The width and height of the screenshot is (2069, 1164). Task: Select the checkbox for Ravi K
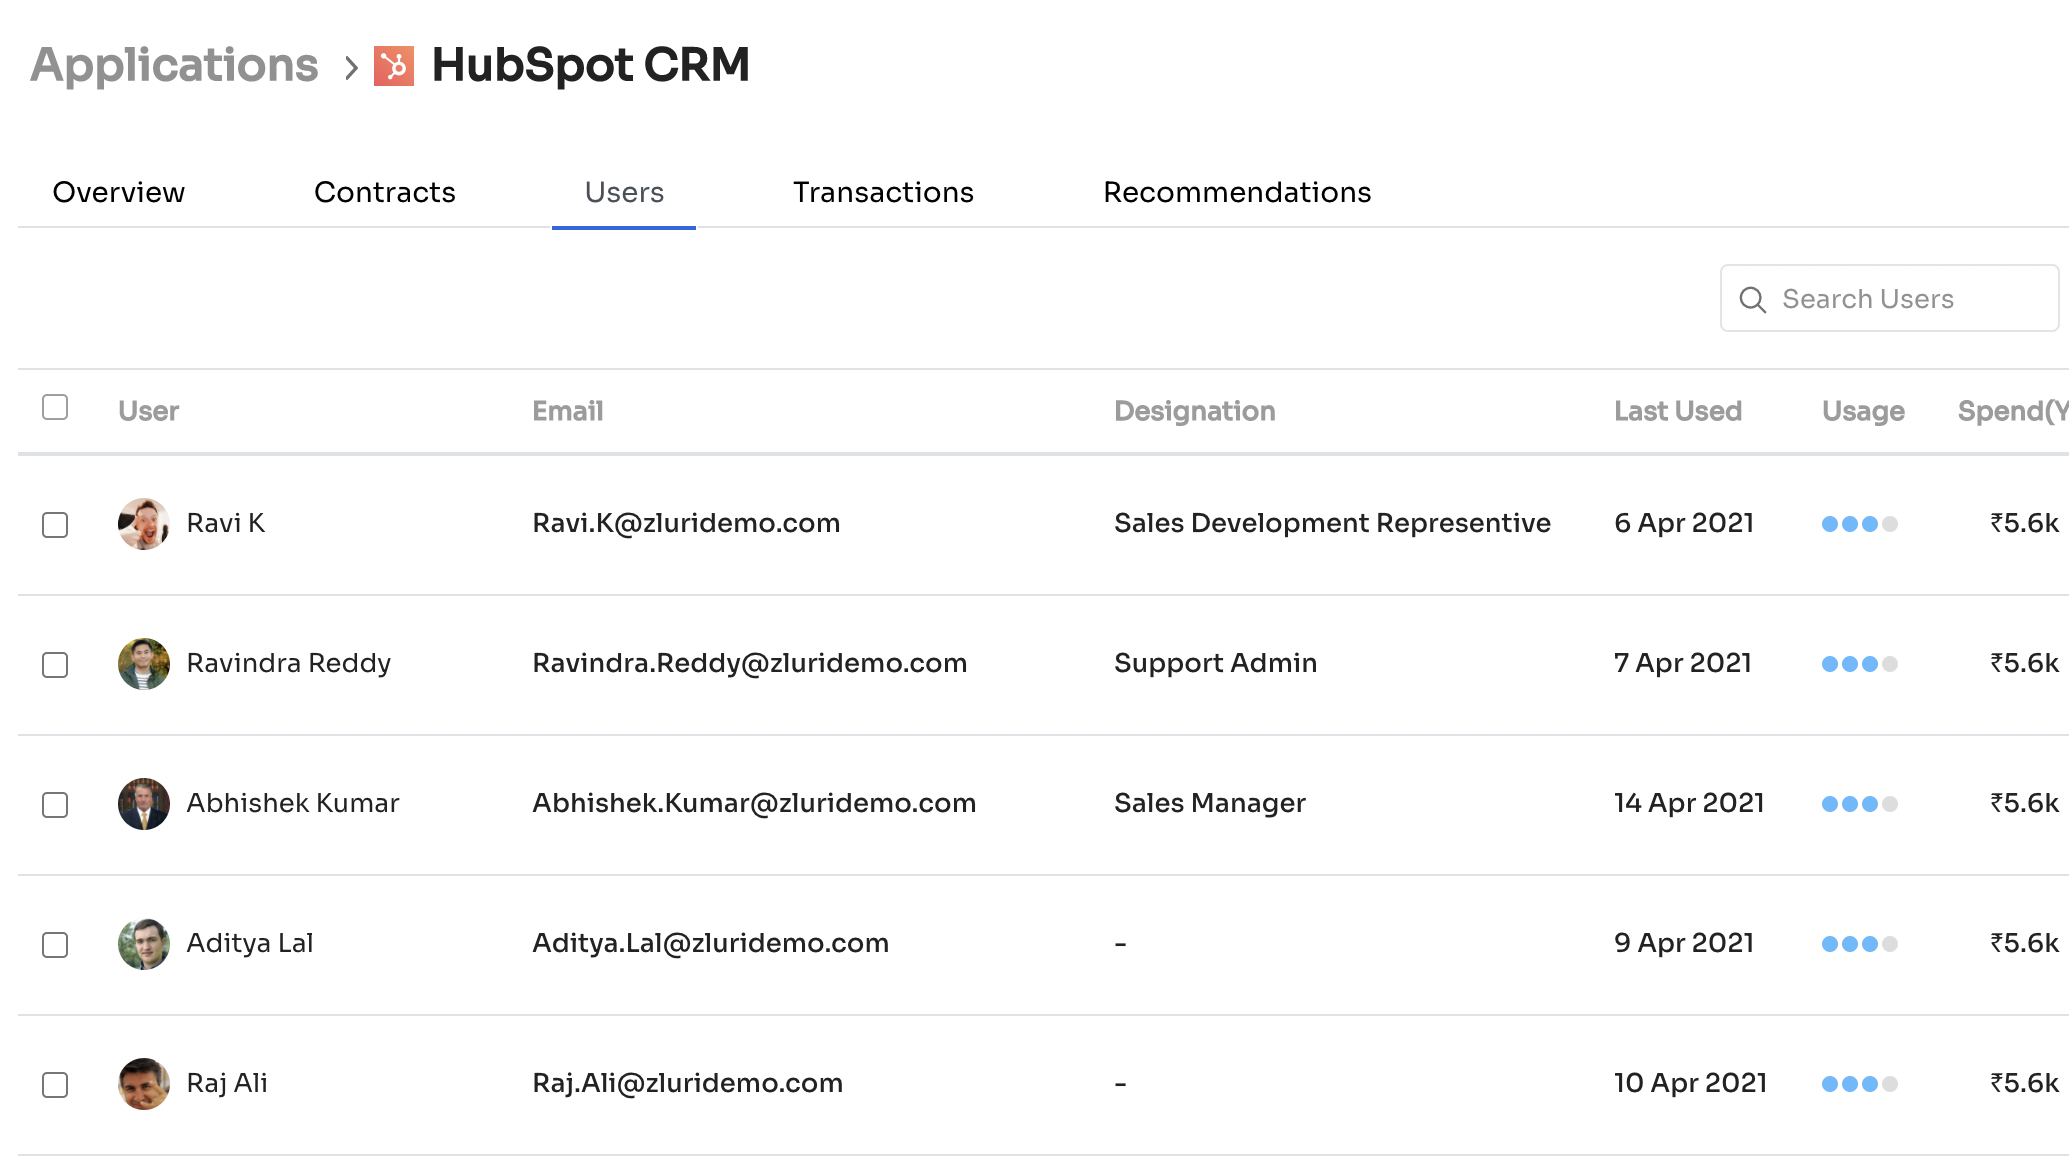point(55,525)
